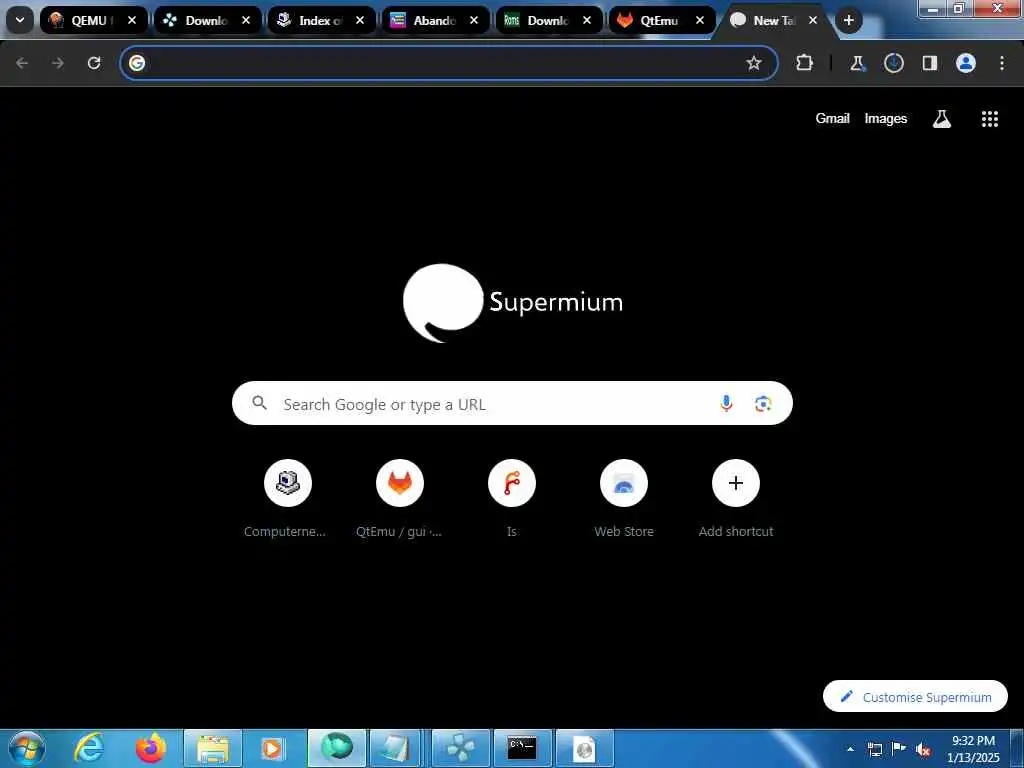Open the profile avatar menu
Viewport: 1024px width, 768px height.
pyautogui.click(x=965, y=63)
